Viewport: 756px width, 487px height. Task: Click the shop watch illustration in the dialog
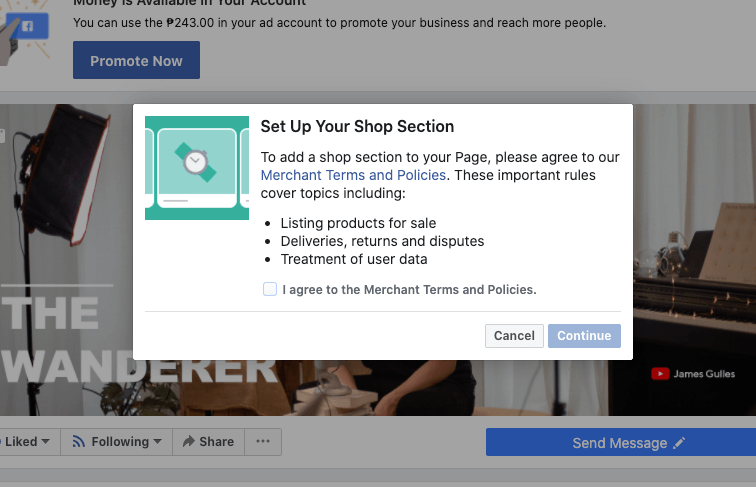point(197,166)
